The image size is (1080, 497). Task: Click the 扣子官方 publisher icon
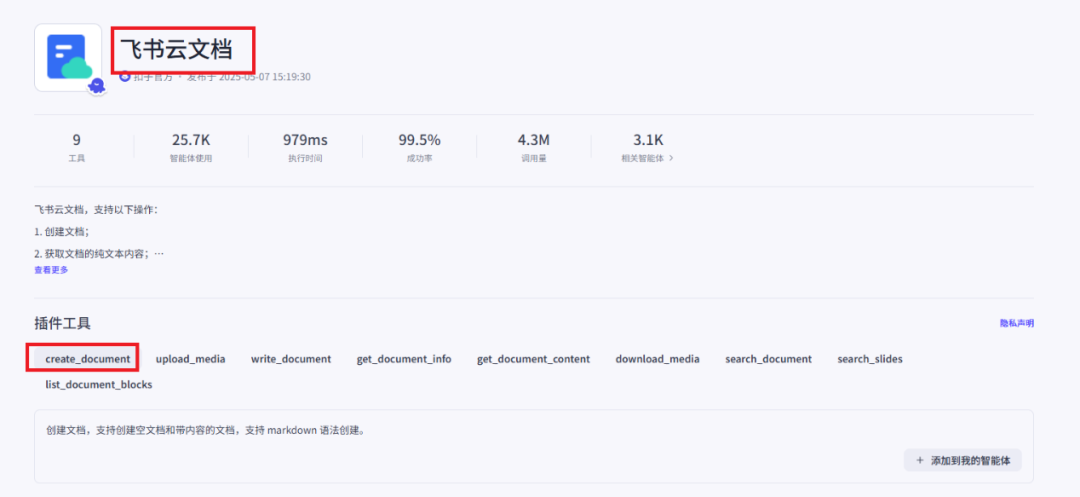[125, 76]
